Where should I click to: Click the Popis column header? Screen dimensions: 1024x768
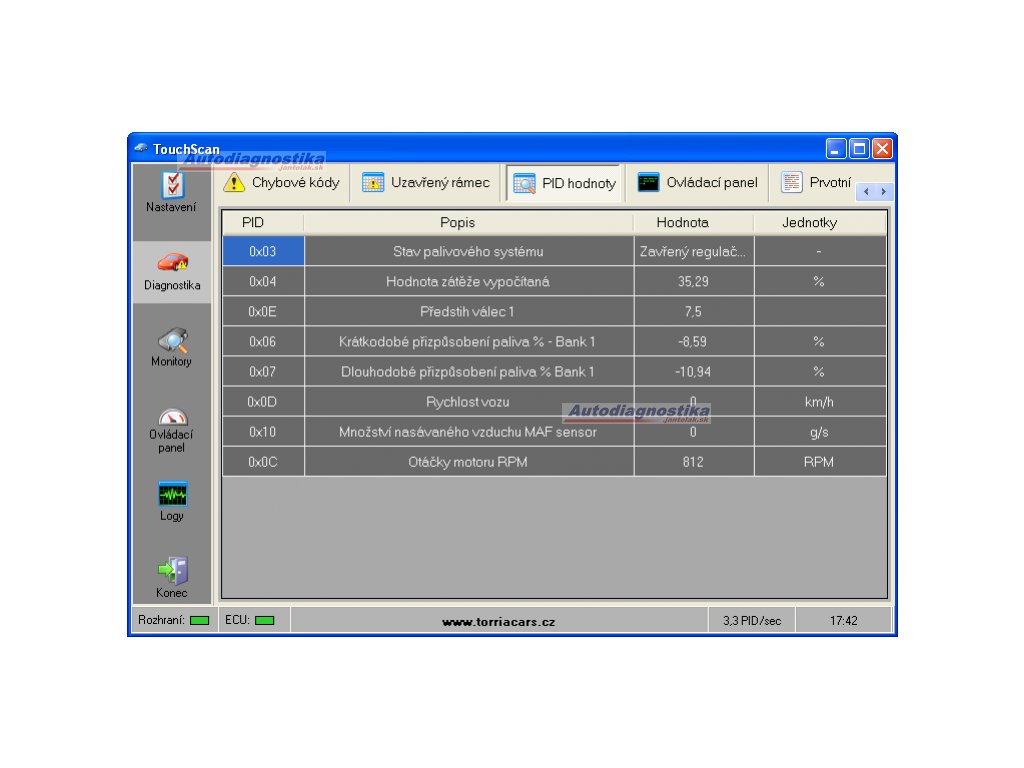click(x=458, y=223)
